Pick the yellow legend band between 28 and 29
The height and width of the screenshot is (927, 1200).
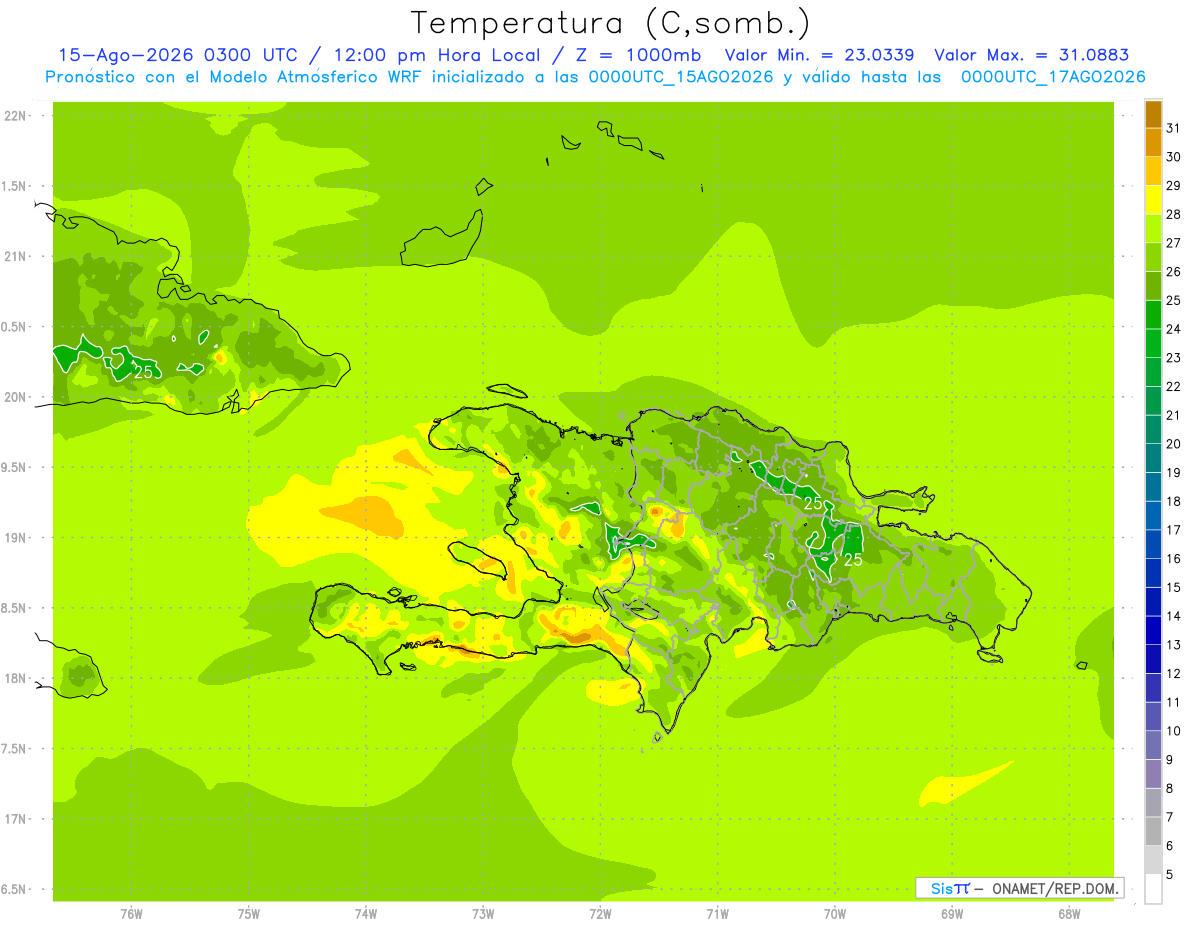[x=1153, y=200]
